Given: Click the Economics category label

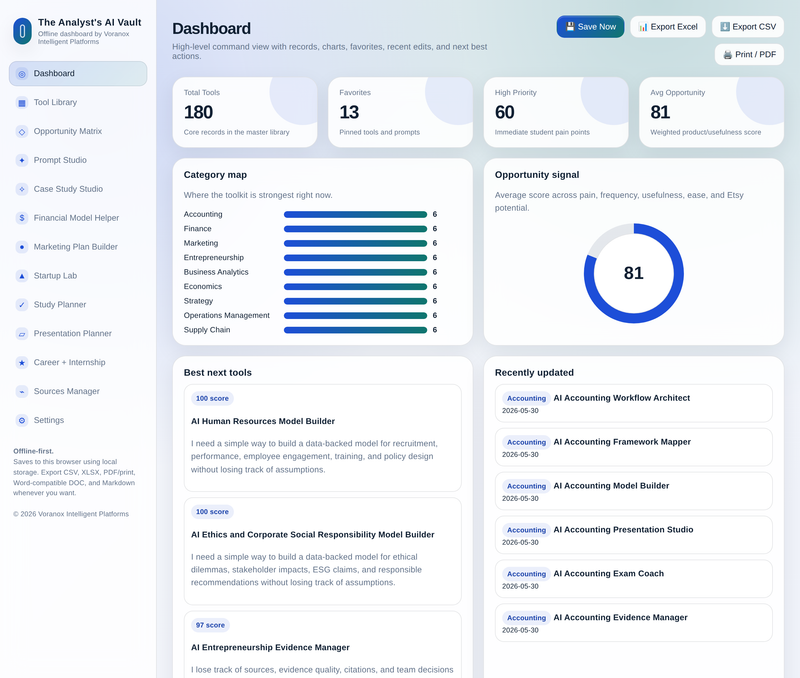Looking at the screenshot, I should [x=203, y=287].
